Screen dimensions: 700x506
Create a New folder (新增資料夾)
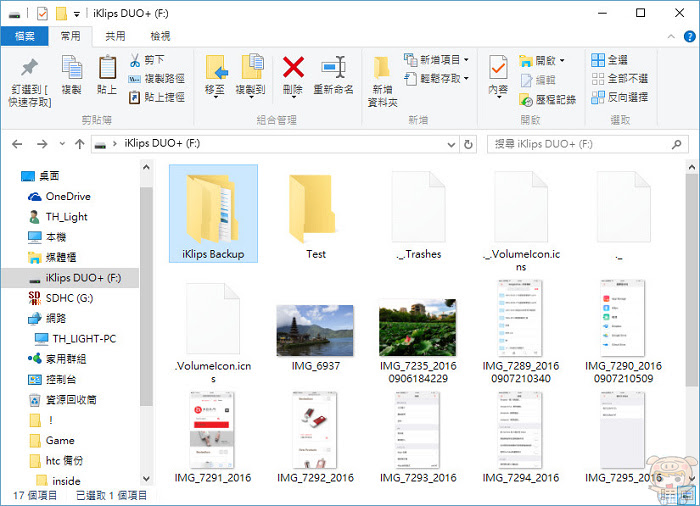383,82
